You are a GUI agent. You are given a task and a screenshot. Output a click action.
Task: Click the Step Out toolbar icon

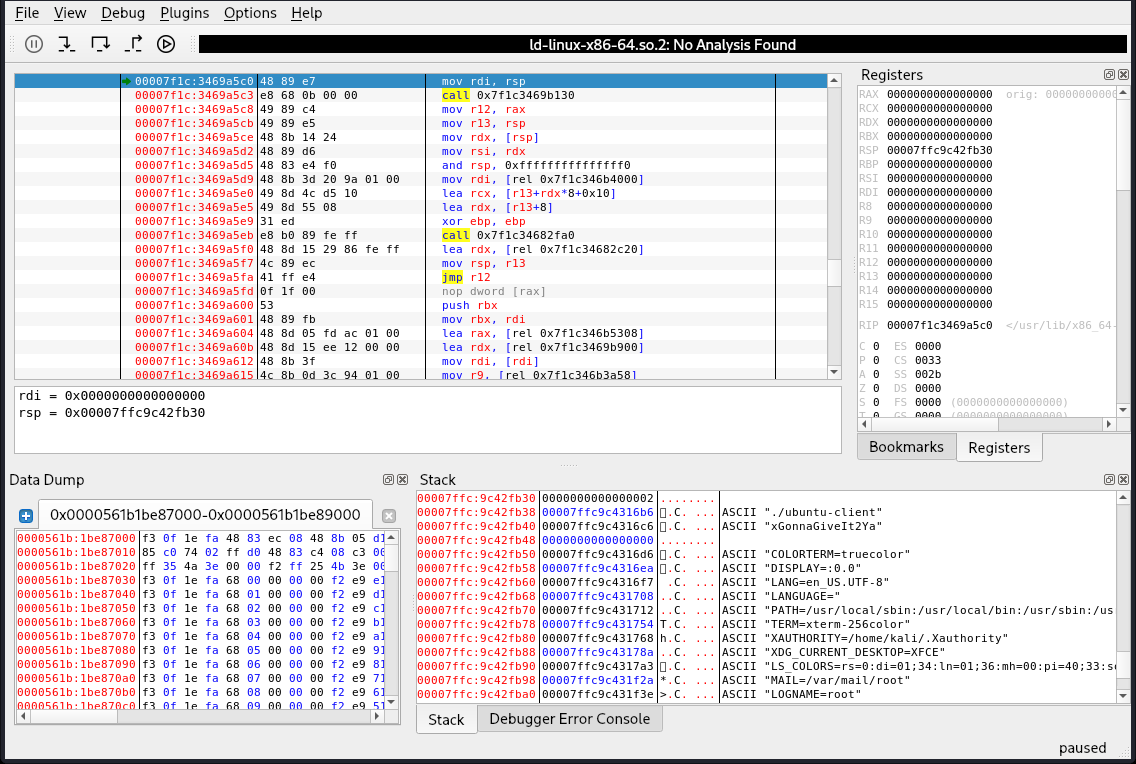pos(134,44)
